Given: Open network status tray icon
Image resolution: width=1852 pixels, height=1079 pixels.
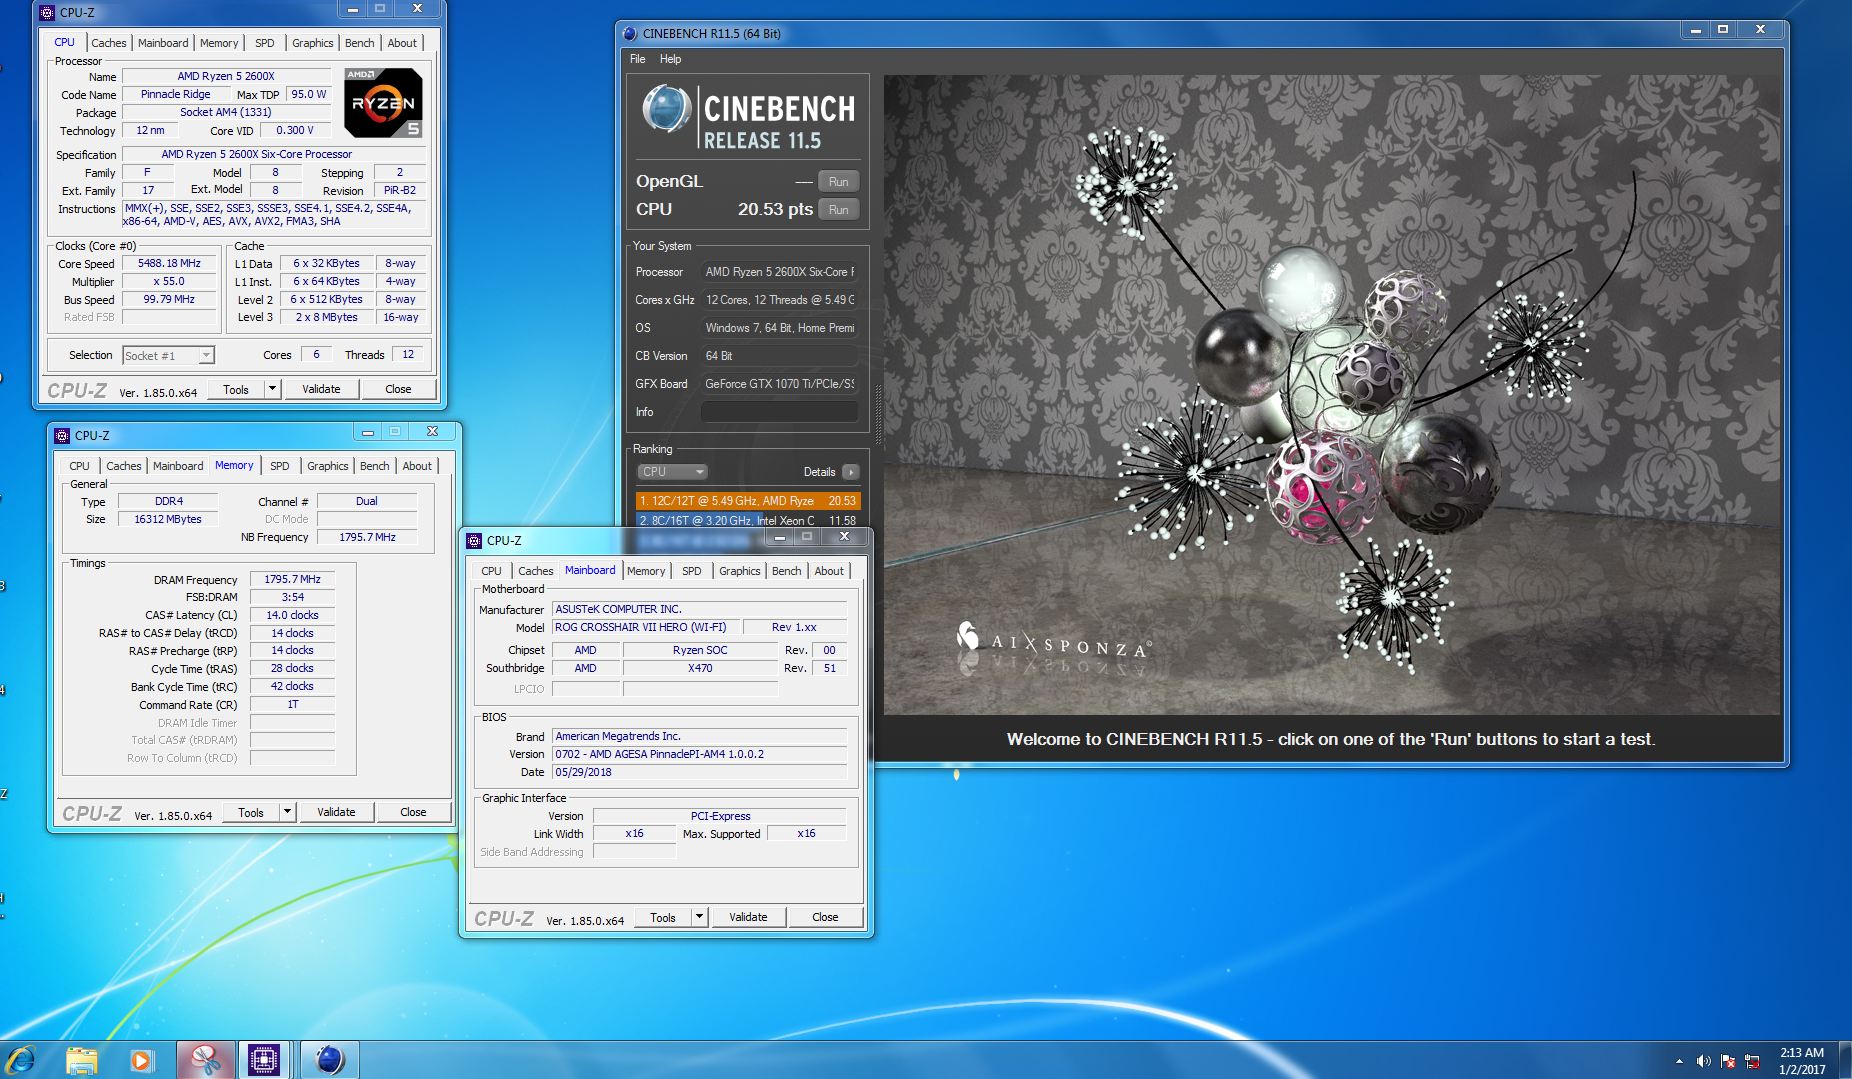Looking at the screenshot, I should (1752, 1061).
